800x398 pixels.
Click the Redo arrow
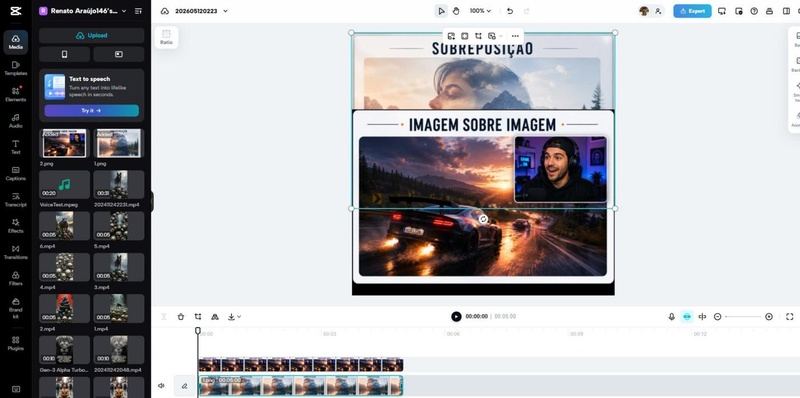(527, 11)
